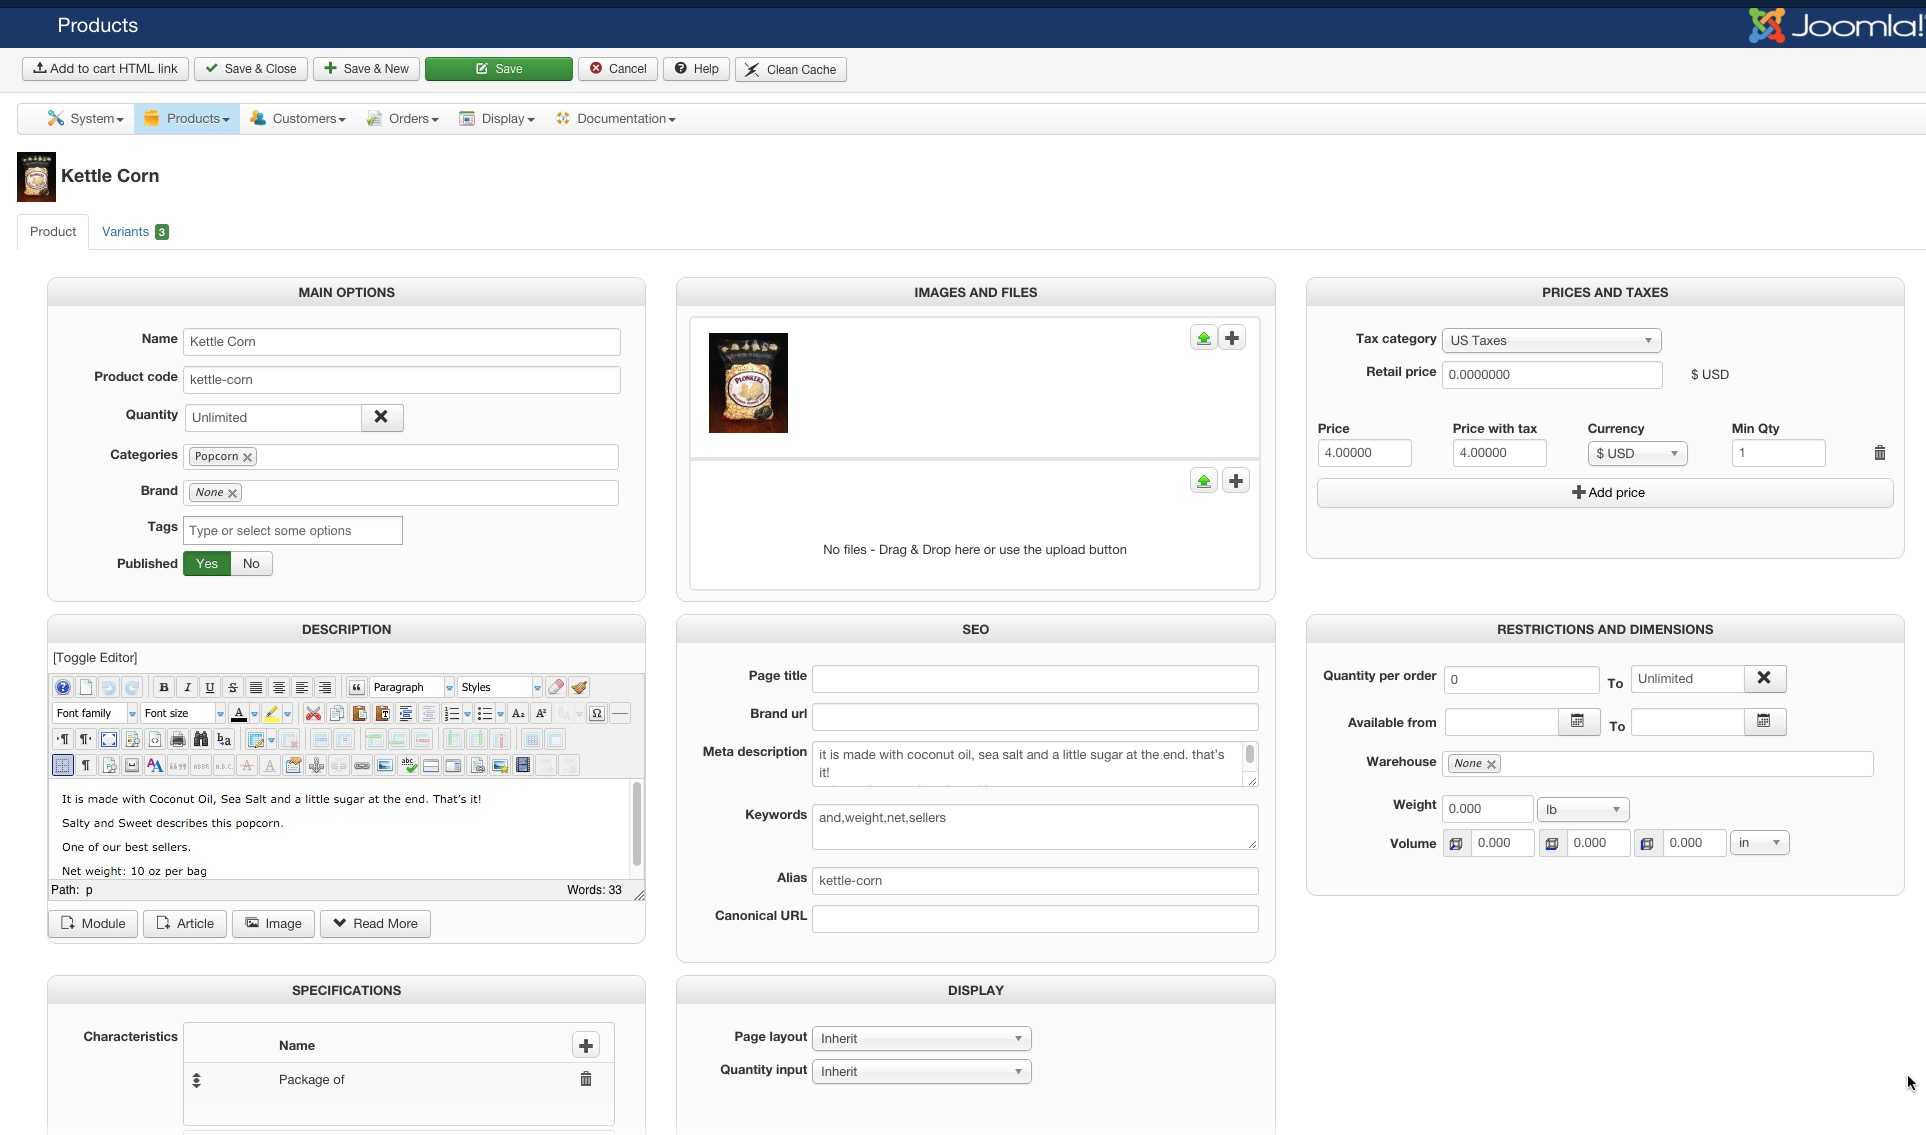The image size is (1926, 1135).
Task: Add a new characteristic with plus icon
Action: click(x=586, y=1045)
